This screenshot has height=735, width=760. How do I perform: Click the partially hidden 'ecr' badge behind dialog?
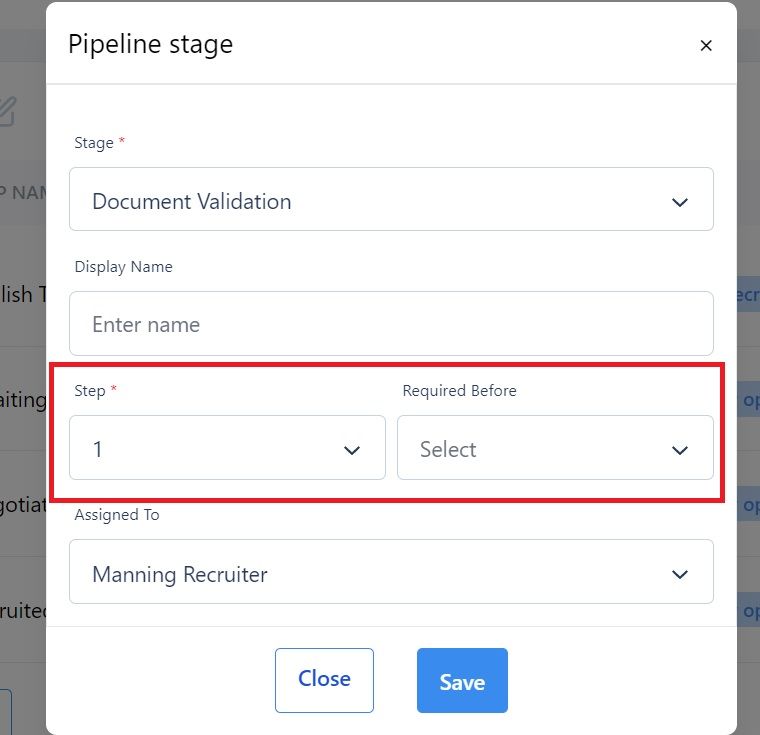pyautogui.click(x=748, y=294)
